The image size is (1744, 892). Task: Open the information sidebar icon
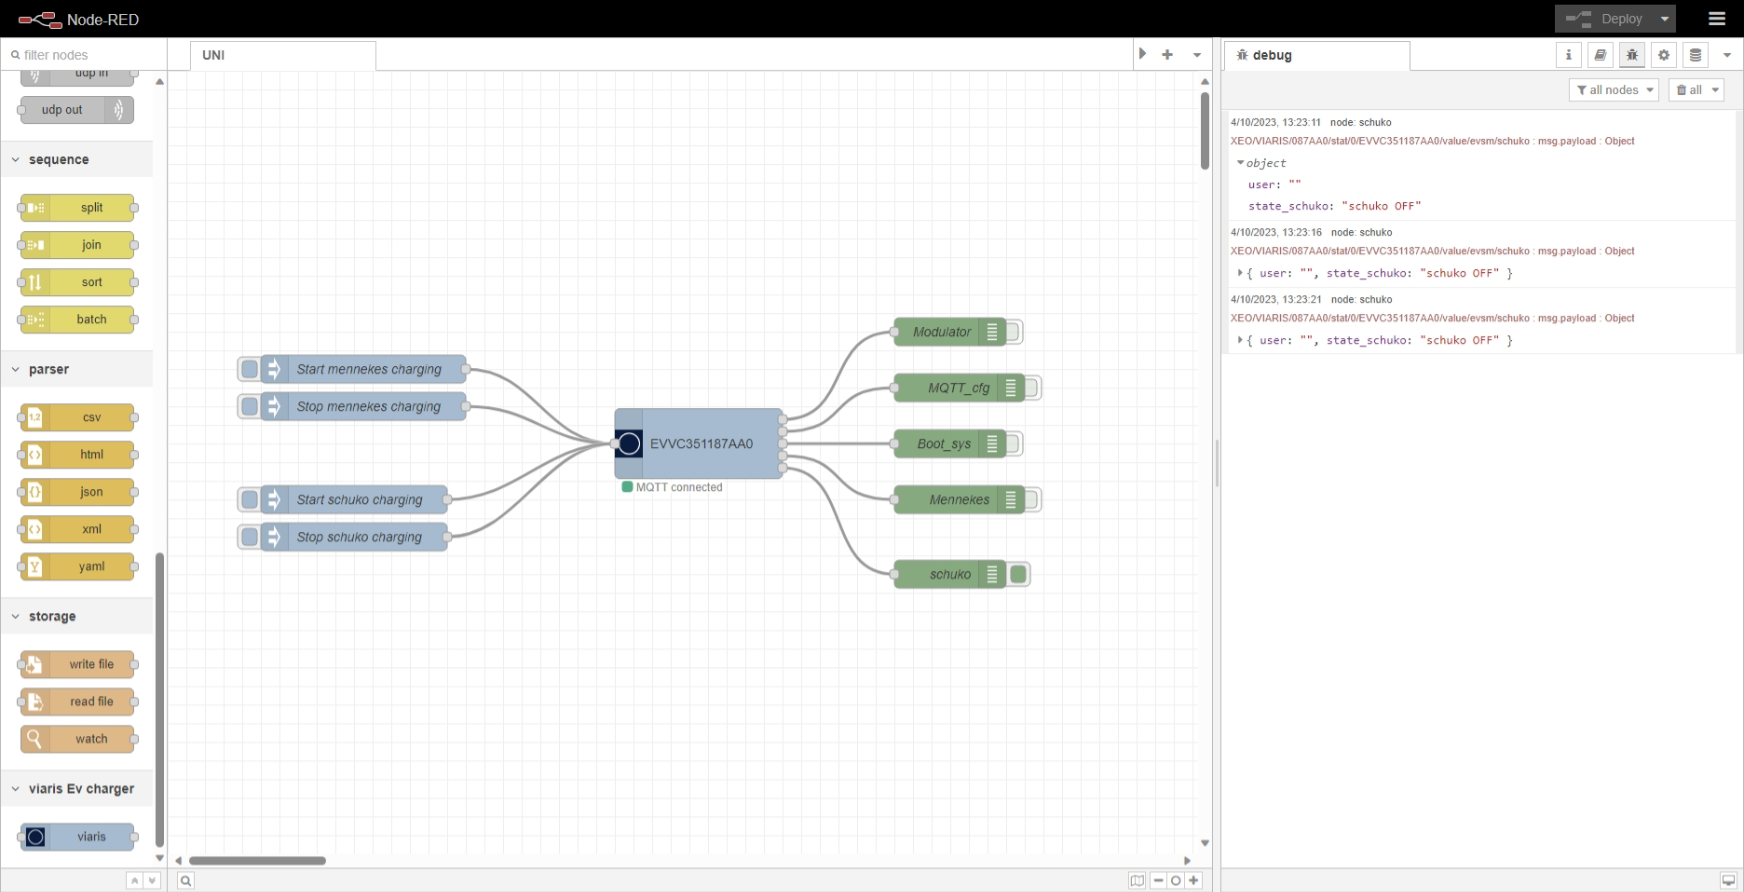coord(1568,55)
